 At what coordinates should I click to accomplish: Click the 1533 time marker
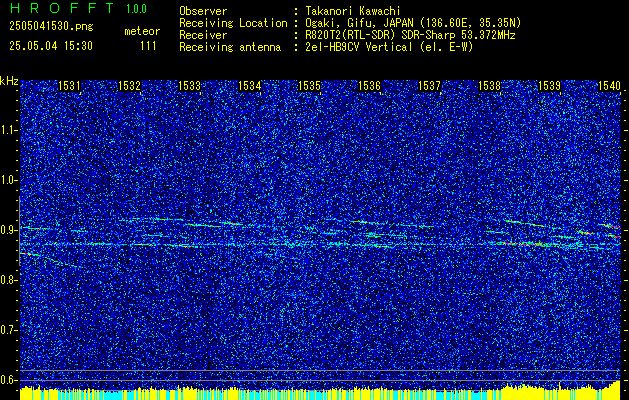[x=189, y=85]
